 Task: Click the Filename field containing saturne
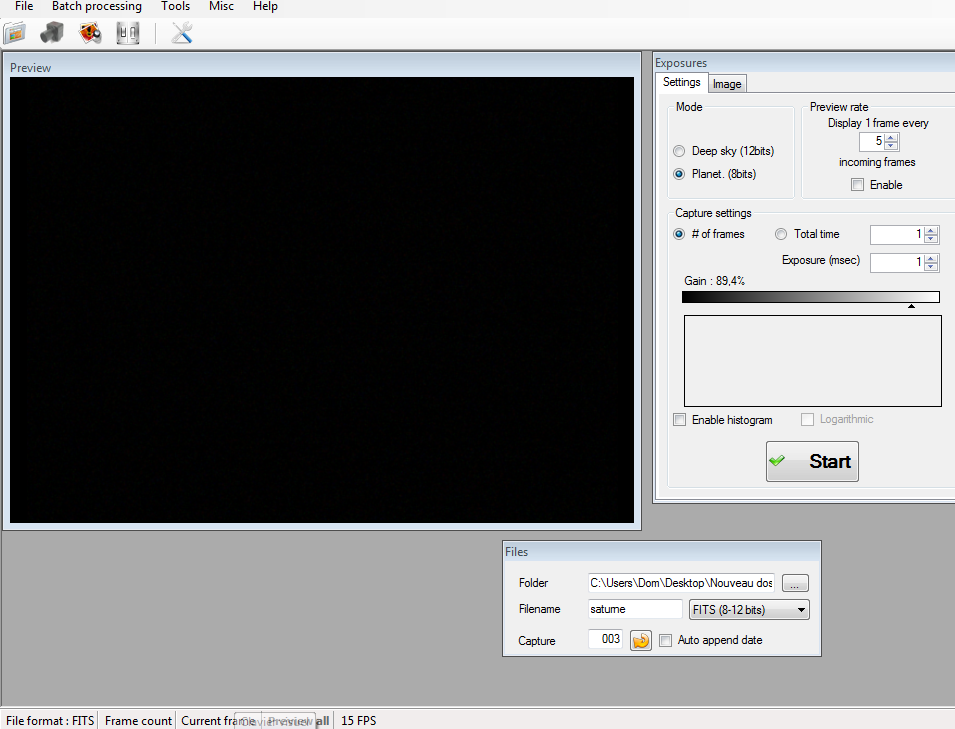pyautogui.click(x=635, y=609)
